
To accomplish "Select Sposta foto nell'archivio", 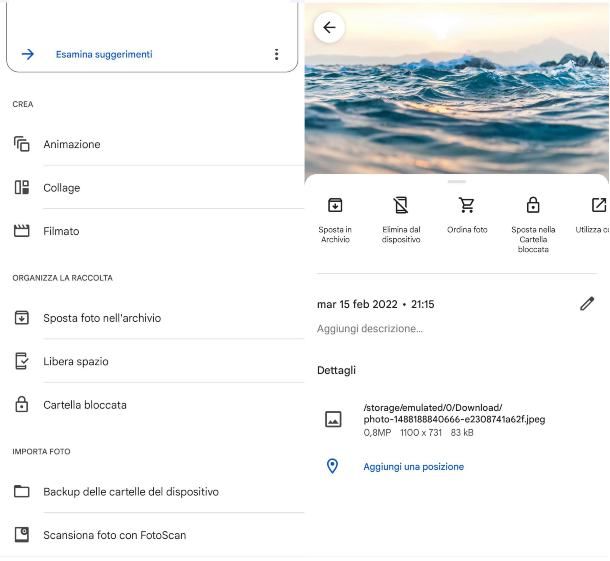I will pyautogui.click(x=101, y=318).
